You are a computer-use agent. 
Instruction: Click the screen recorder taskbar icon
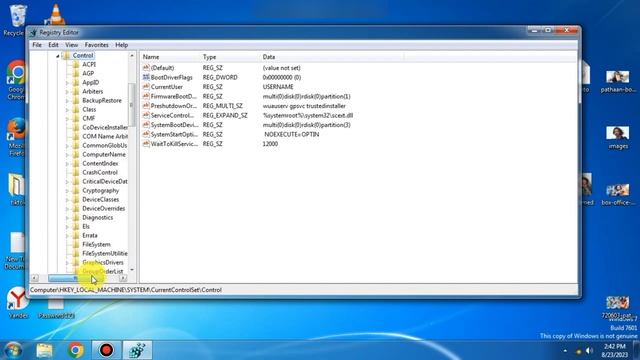(x=106, y=350)
